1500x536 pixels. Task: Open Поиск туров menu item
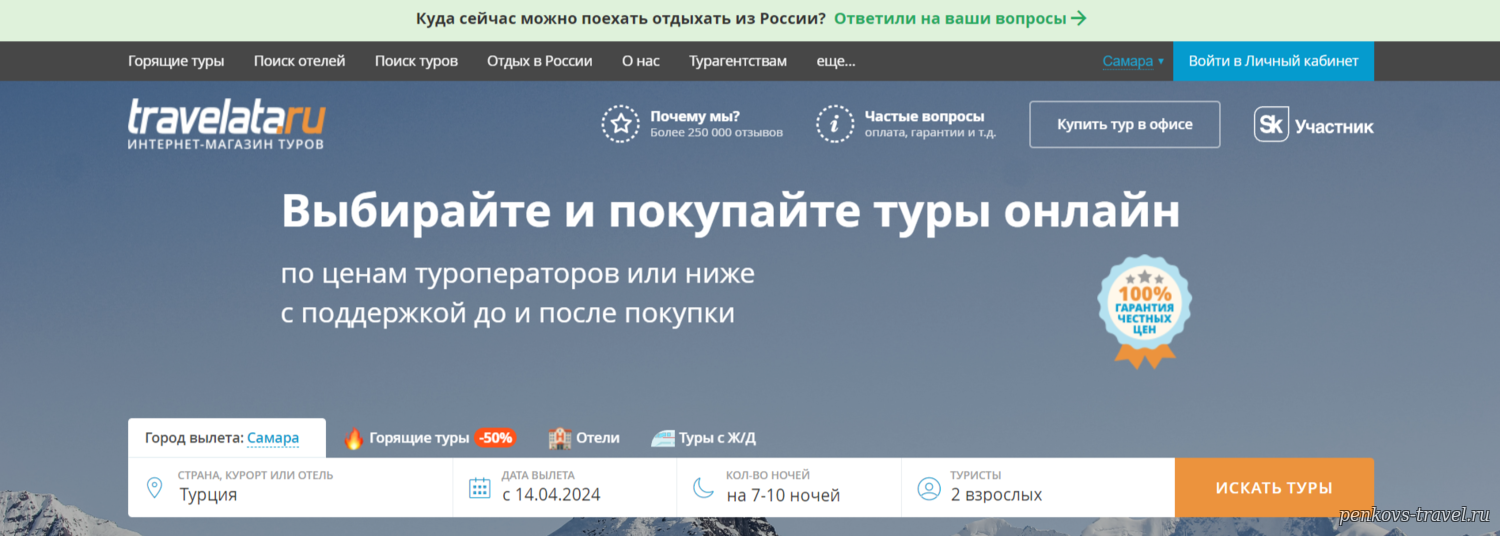(x=416, y=61)
